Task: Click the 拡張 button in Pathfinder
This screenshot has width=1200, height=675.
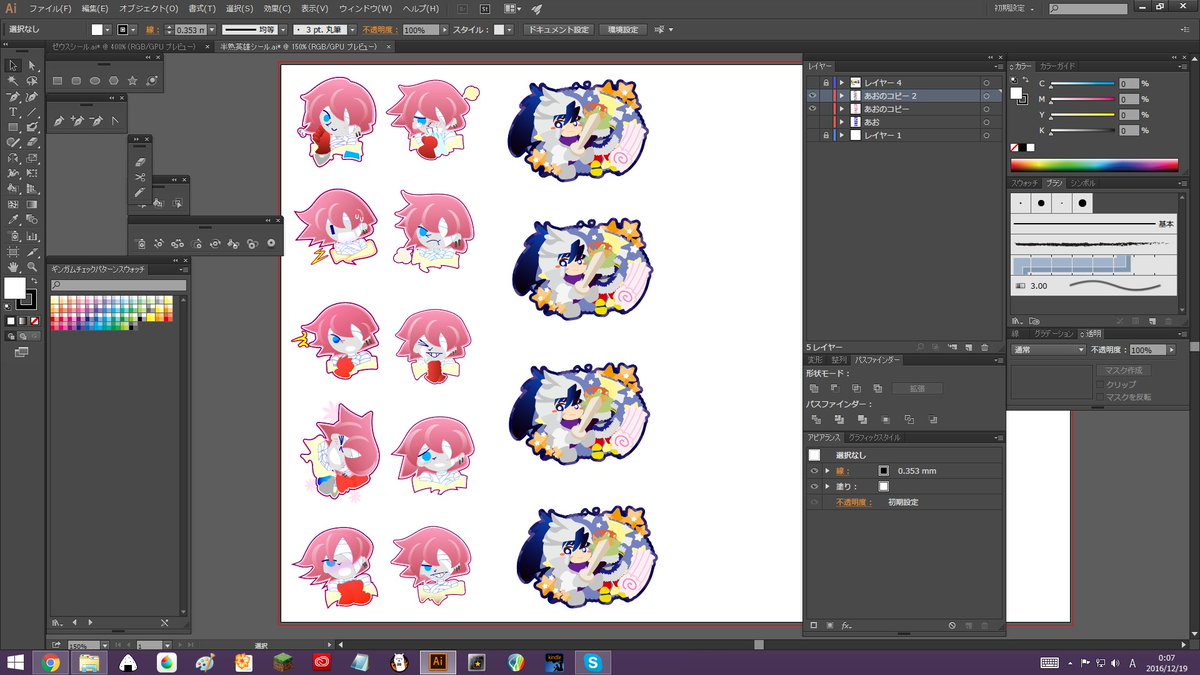Action: [x=918, y=388]
